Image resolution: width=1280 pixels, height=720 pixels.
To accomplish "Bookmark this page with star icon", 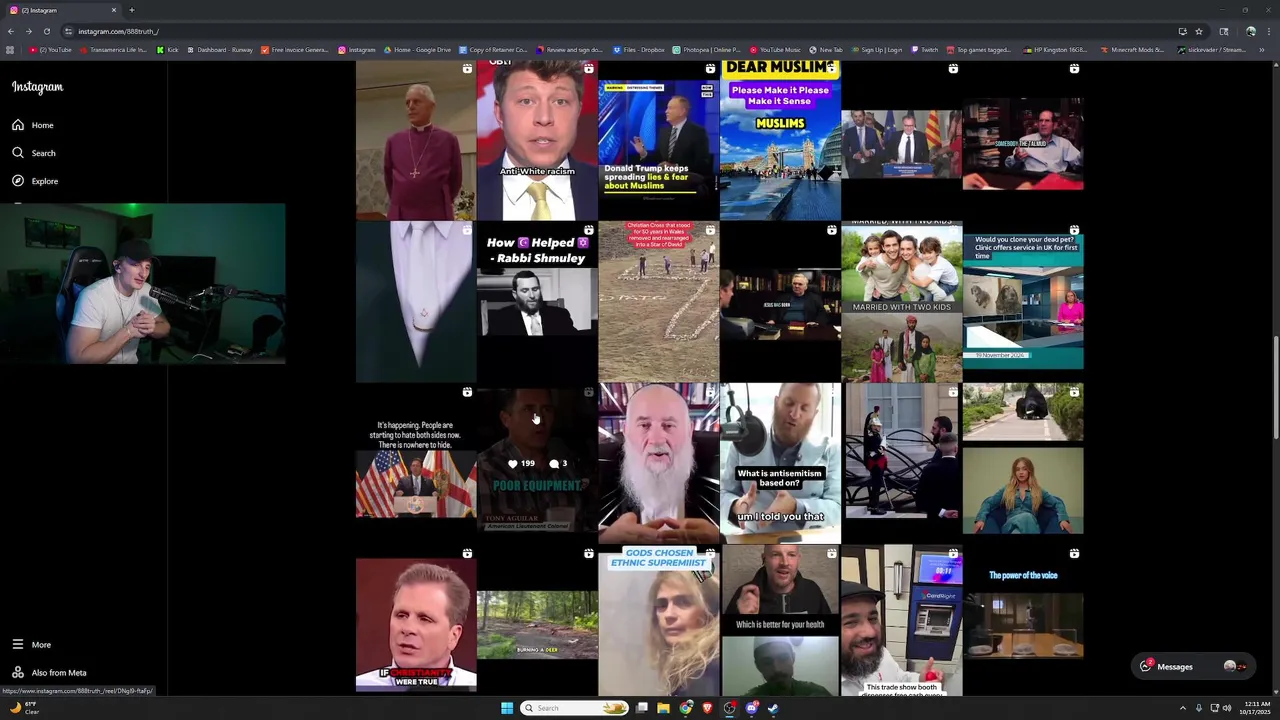I will (1198, 31).
